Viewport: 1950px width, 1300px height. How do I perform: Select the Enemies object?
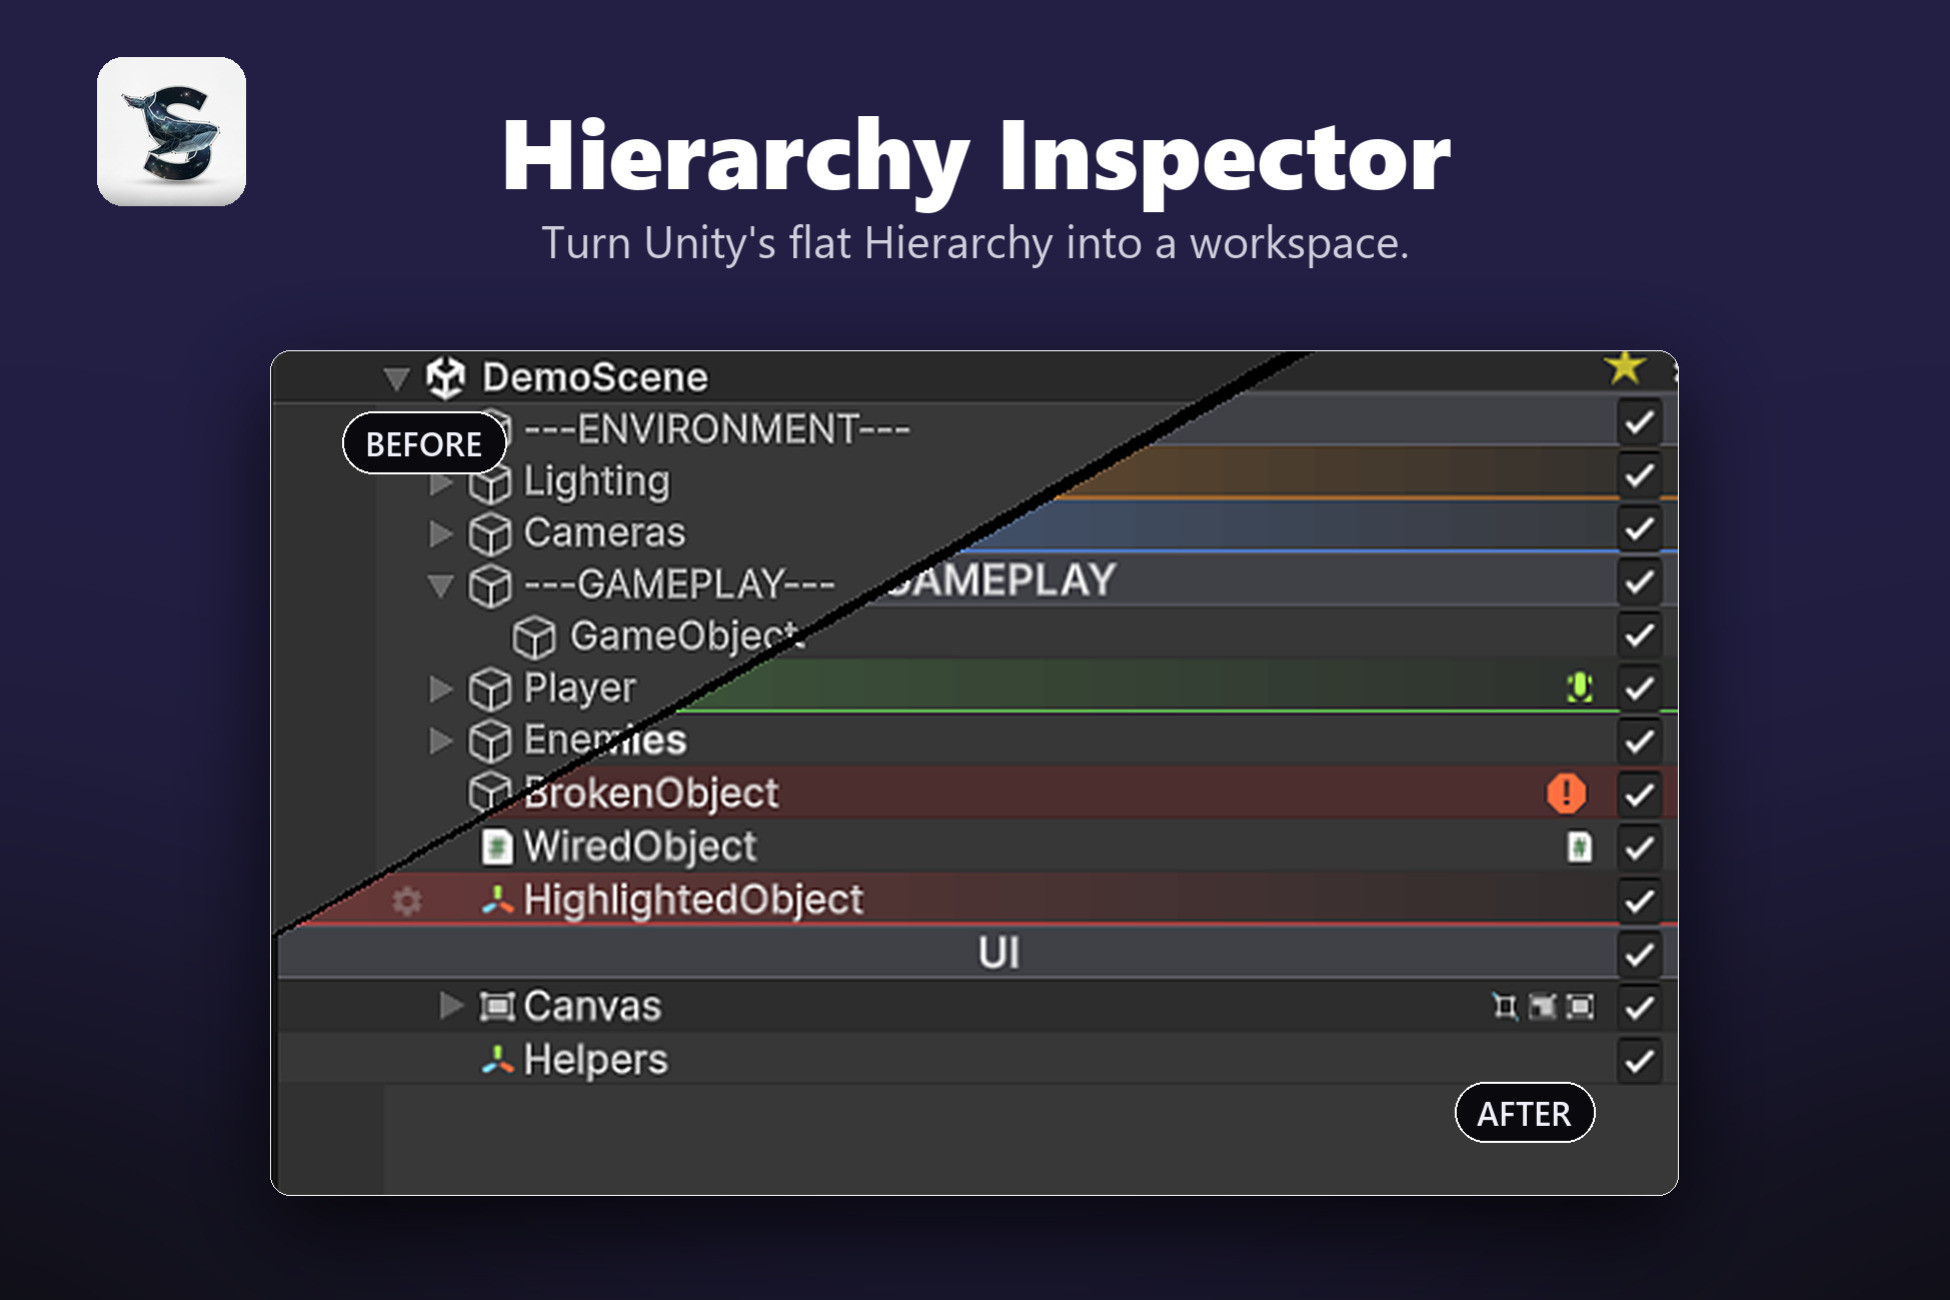pyautogui.click(x=605, y=741)
